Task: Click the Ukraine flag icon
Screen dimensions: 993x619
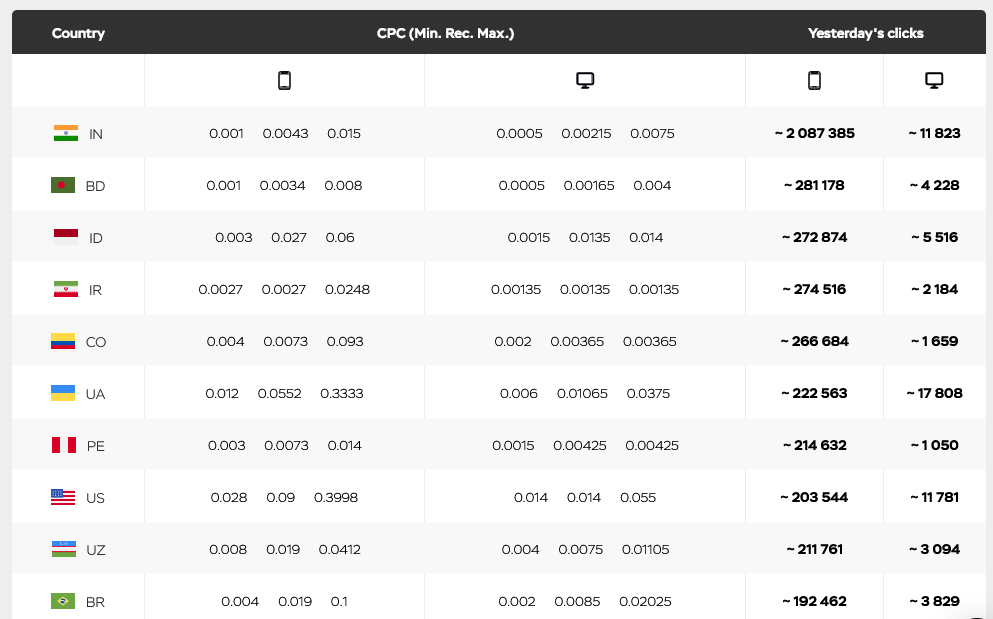Action: (x=63, y=393)
